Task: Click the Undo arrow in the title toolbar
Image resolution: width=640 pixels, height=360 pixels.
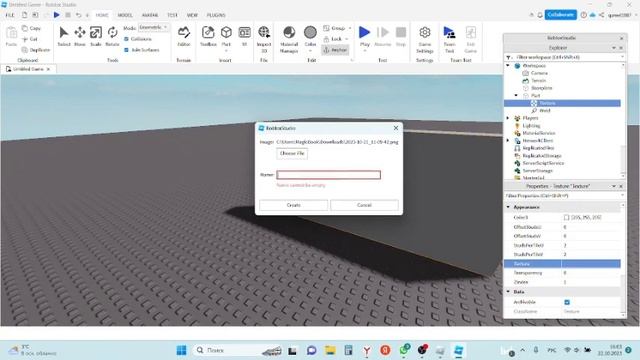Action: pos(78,15)
